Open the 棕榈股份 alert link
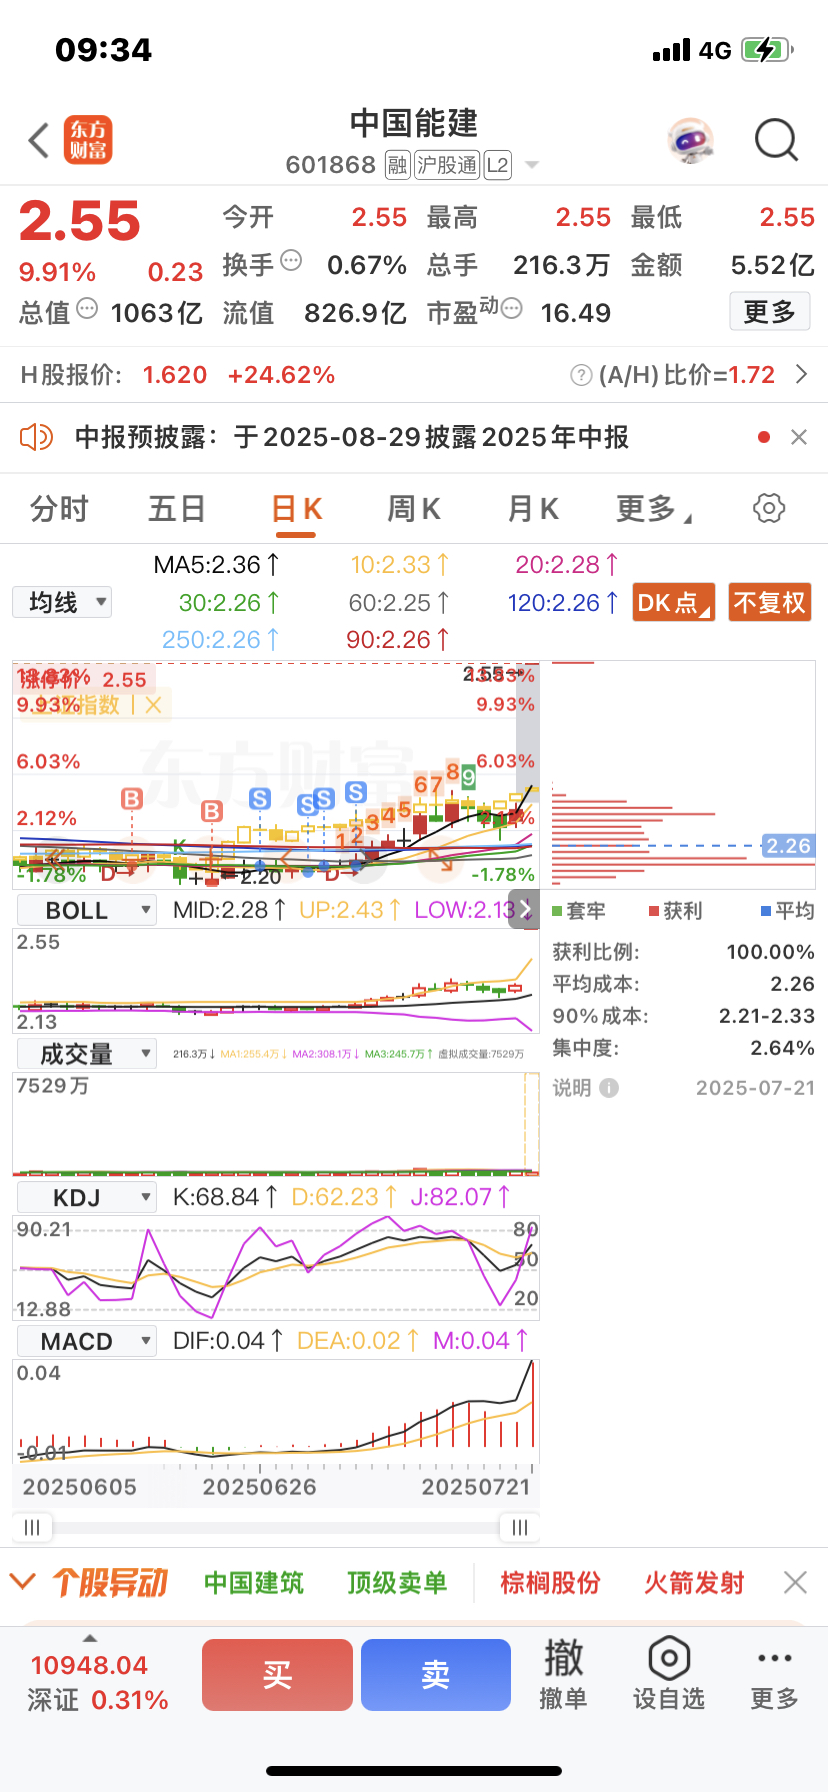 pyautogui.click(x=551, y=1583)
